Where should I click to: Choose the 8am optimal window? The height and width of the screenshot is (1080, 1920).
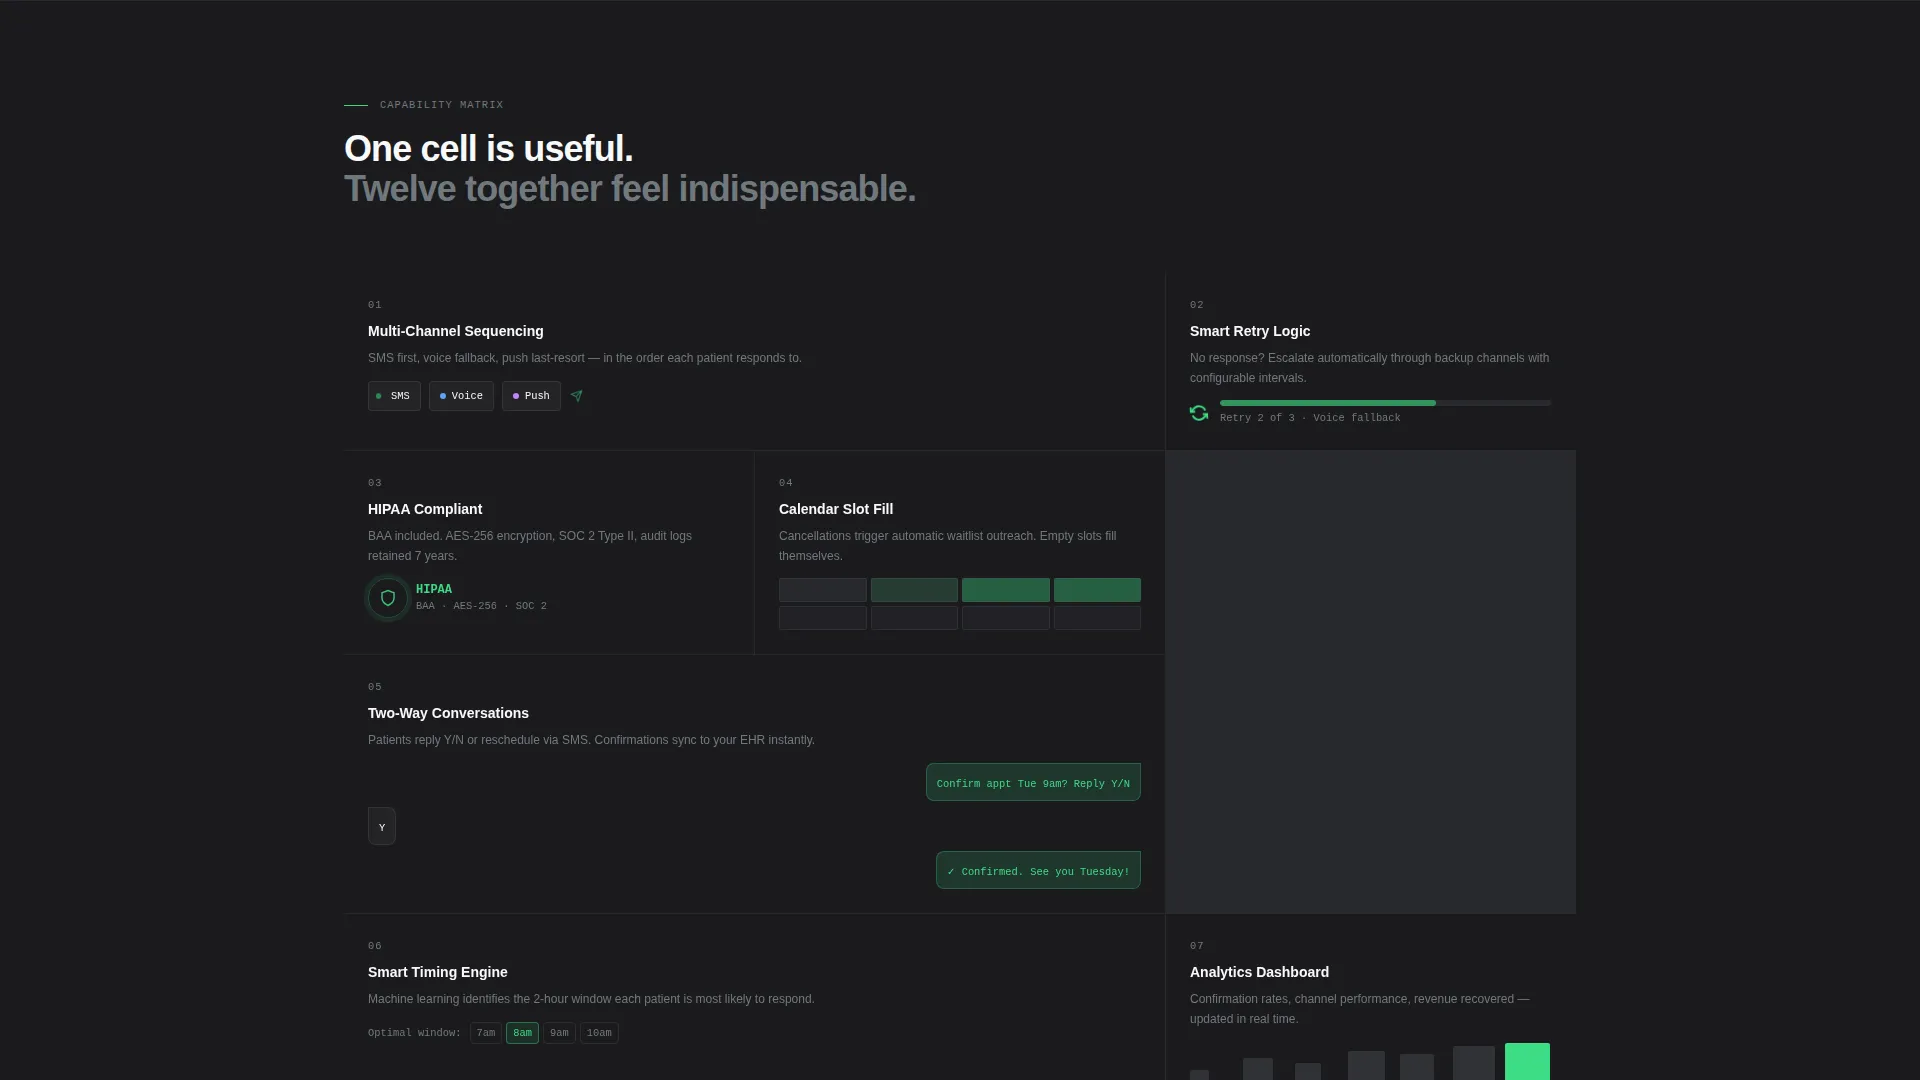(x=522, y=1033)
